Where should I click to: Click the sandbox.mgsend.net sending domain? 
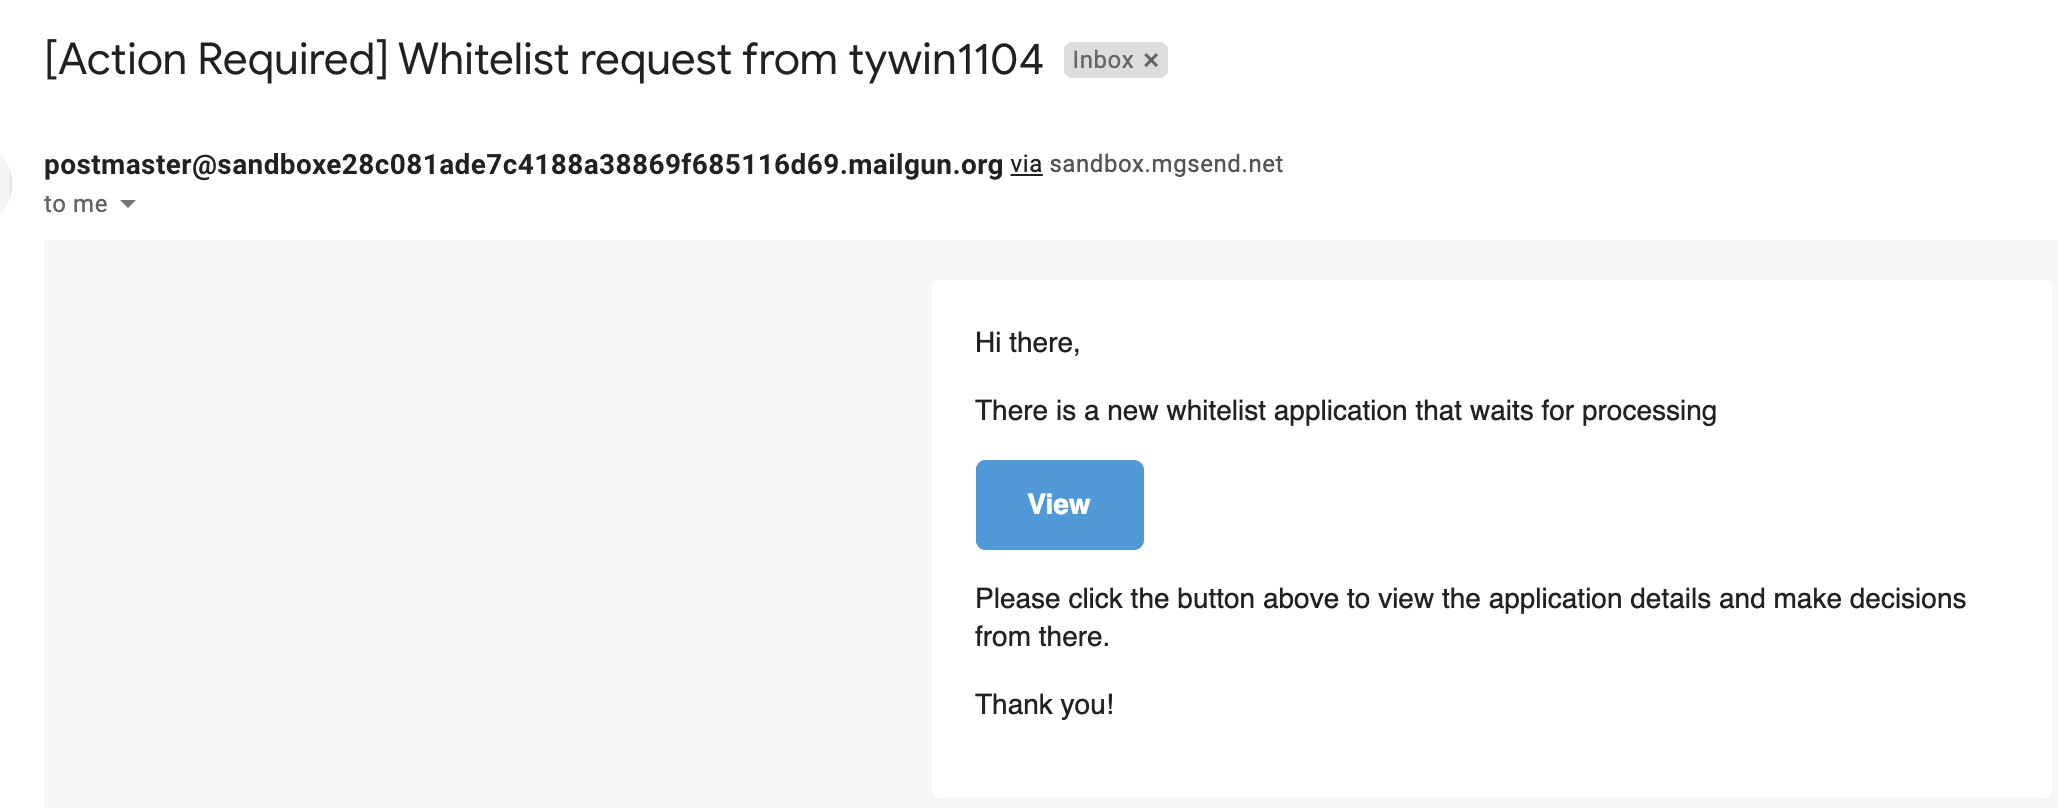1166,164
